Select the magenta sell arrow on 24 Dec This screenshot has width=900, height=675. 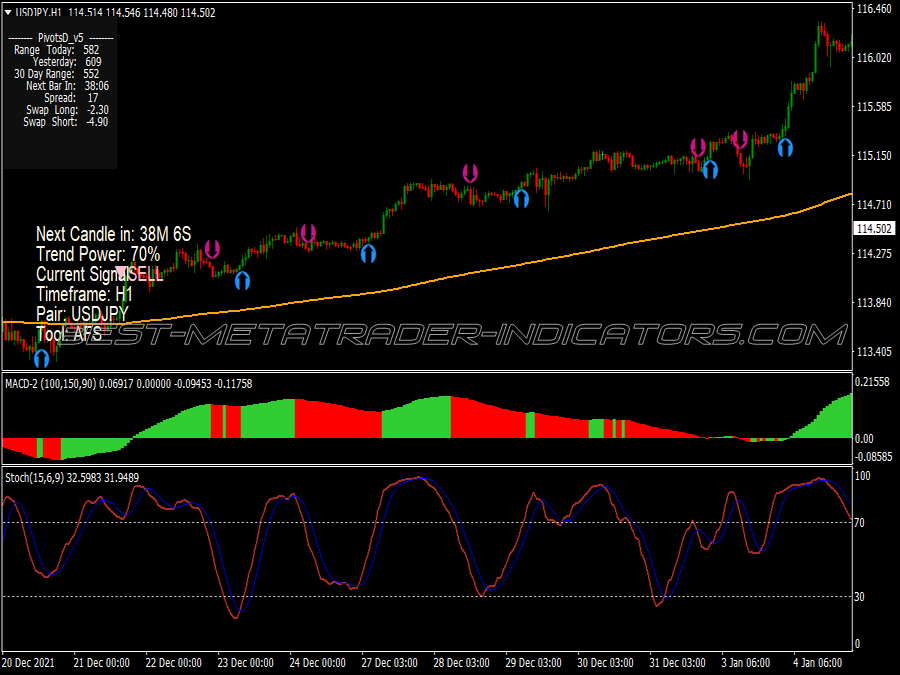[308, 233]
